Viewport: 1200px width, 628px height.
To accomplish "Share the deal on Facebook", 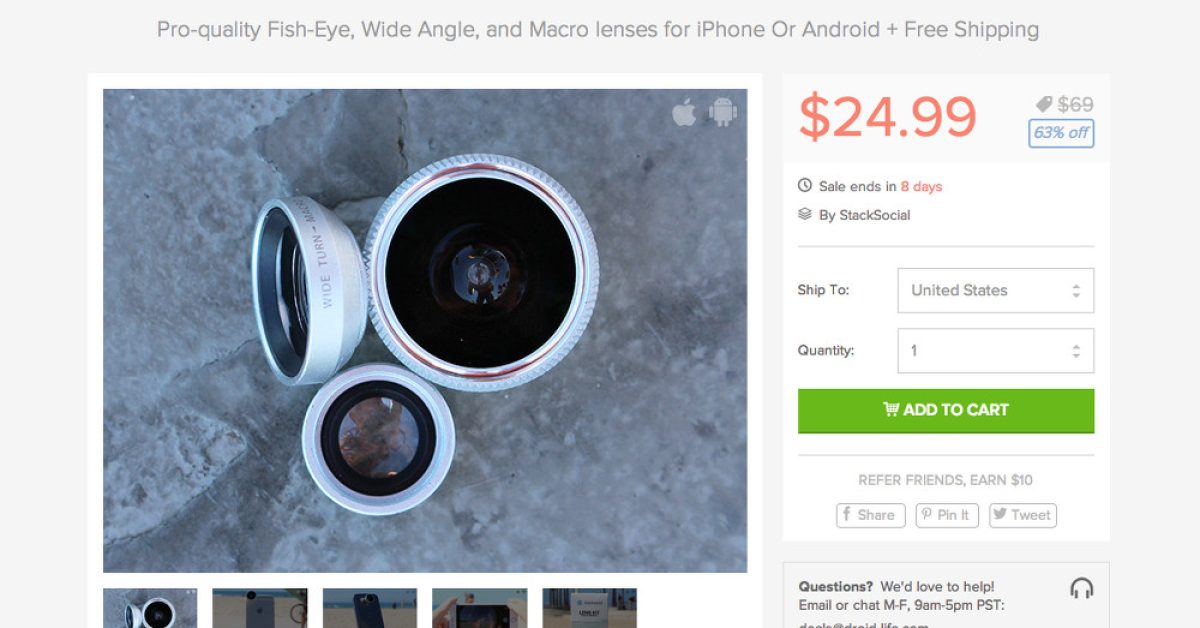I will (870, 515).
